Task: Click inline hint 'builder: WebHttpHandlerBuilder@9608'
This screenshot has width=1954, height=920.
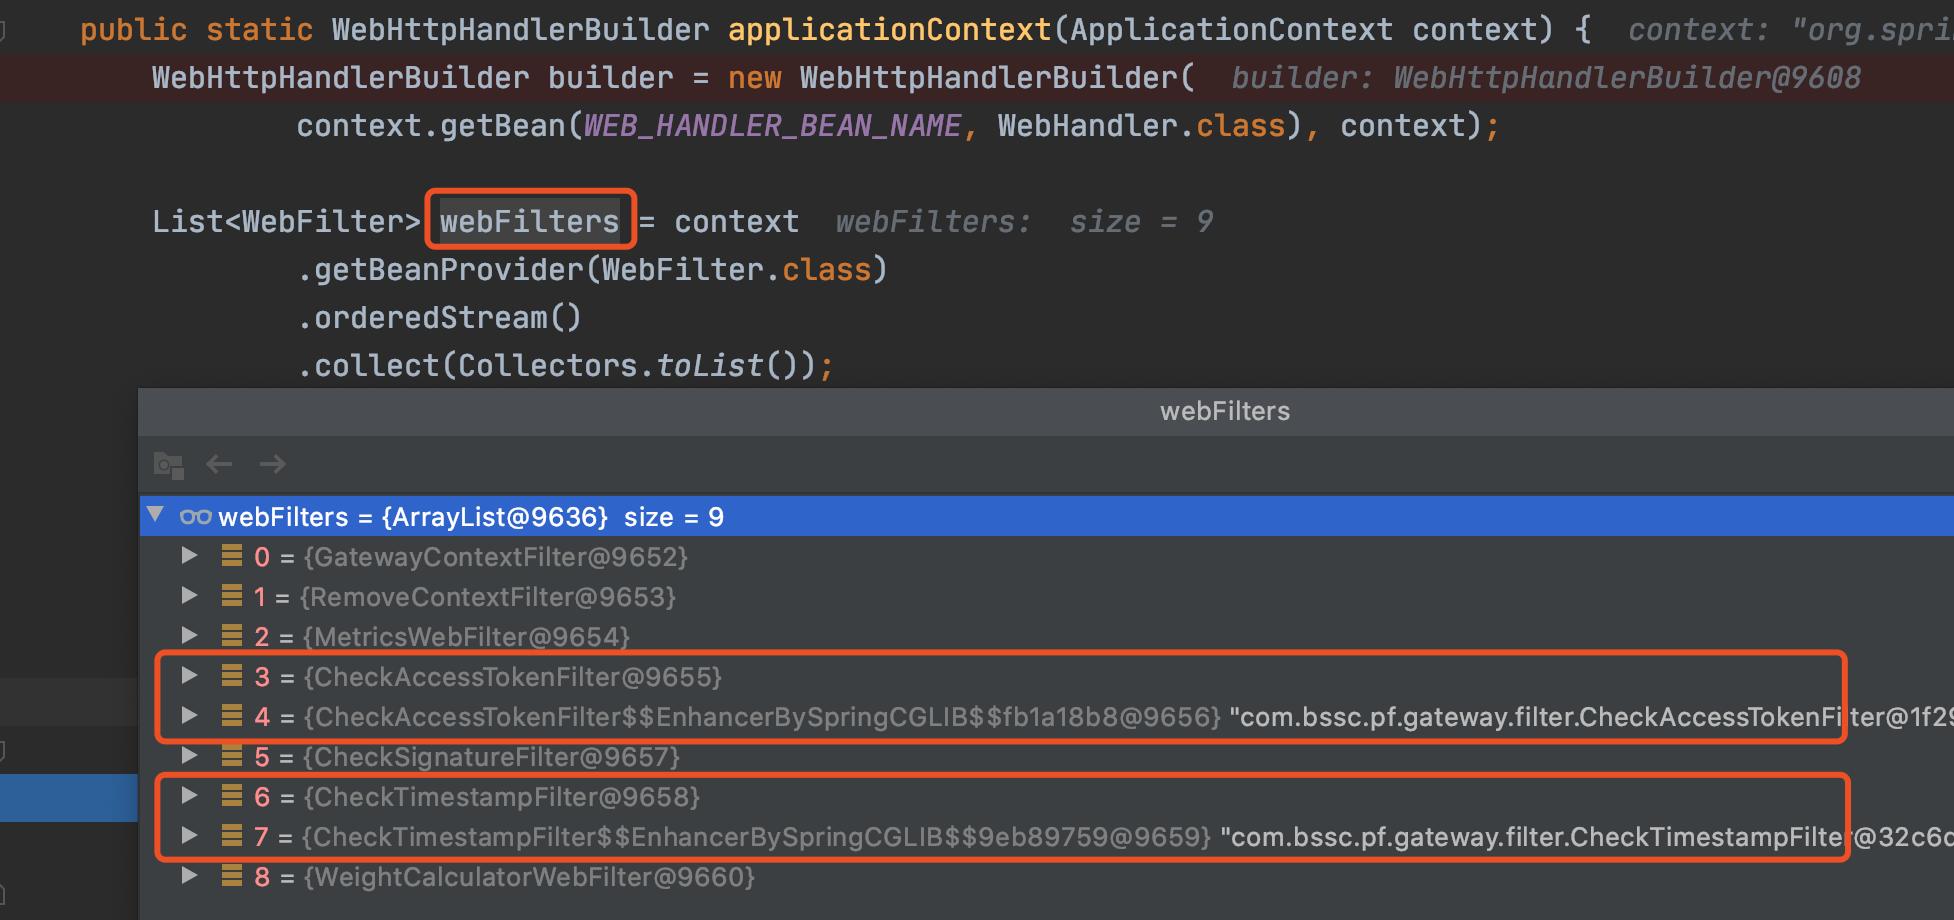Action: 1546,77
